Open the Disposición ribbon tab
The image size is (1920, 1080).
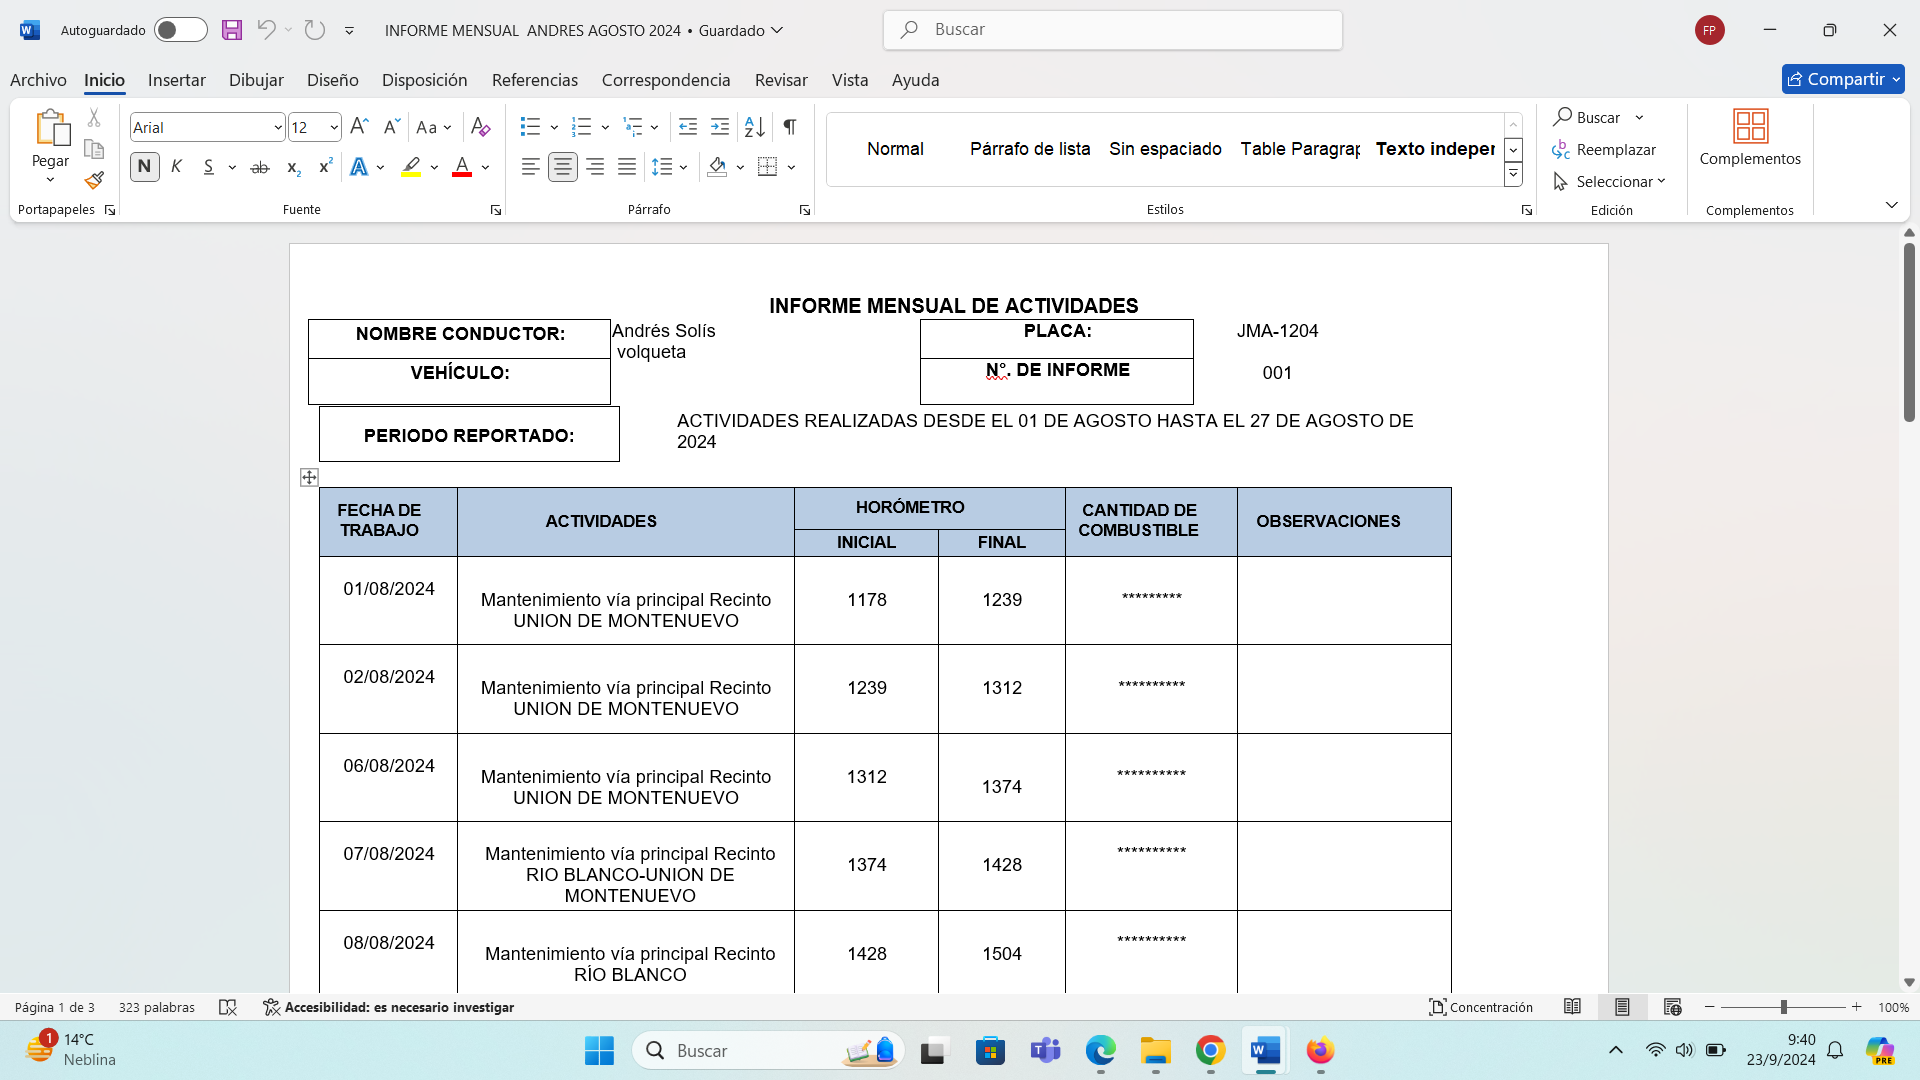pyautogui.click(x=424, y=80)
